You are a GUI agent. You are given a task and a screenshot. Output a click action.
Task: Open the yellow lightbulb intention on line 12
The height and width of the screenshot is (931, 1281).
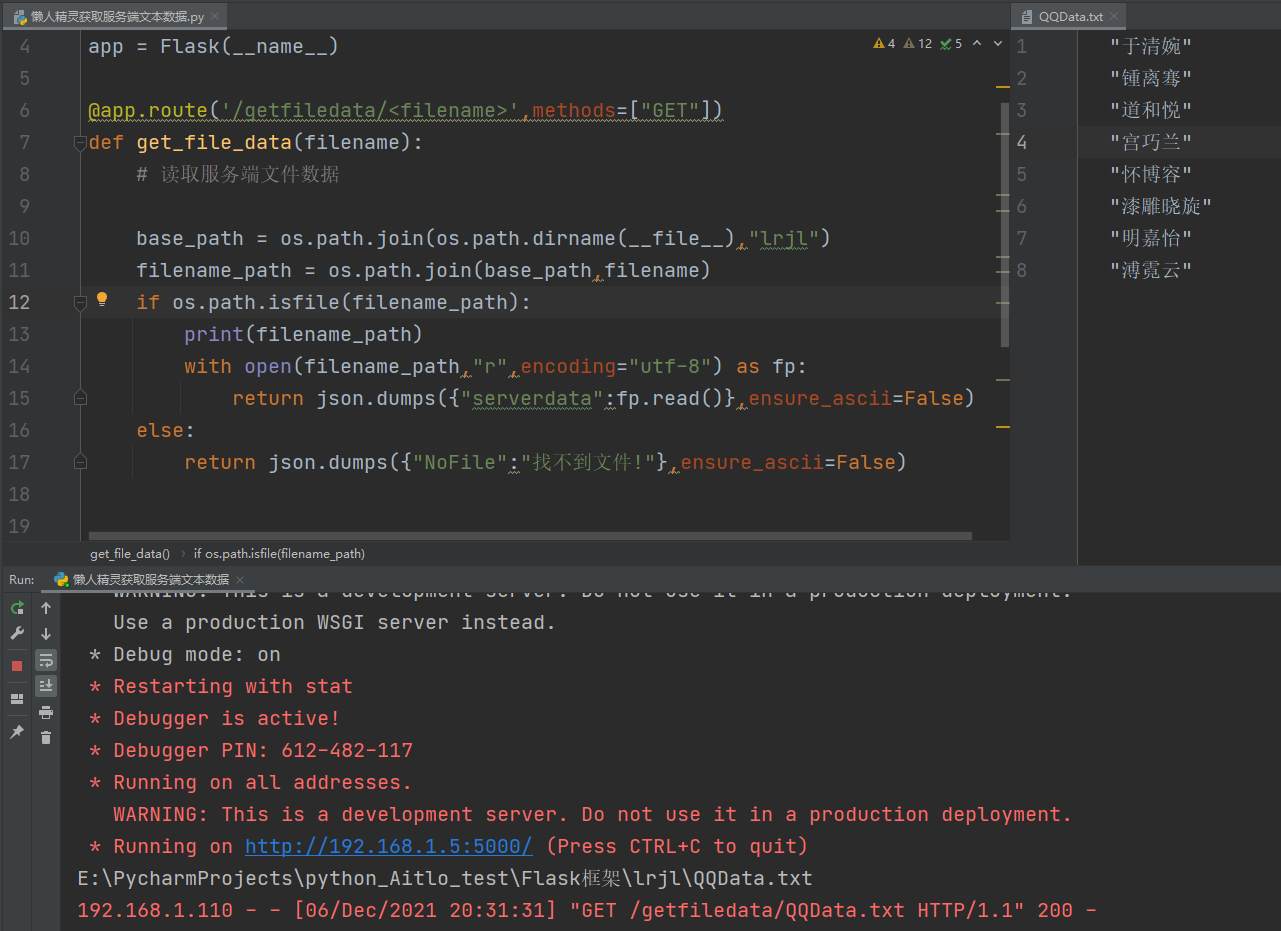point(101,299)
